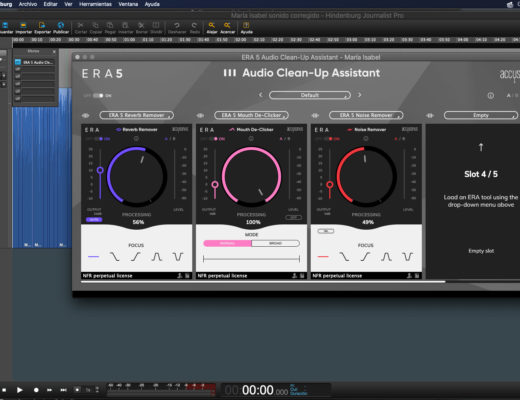Open the Empty slot dropdown
Screen dimensions: 520x400
pos(481,115)
